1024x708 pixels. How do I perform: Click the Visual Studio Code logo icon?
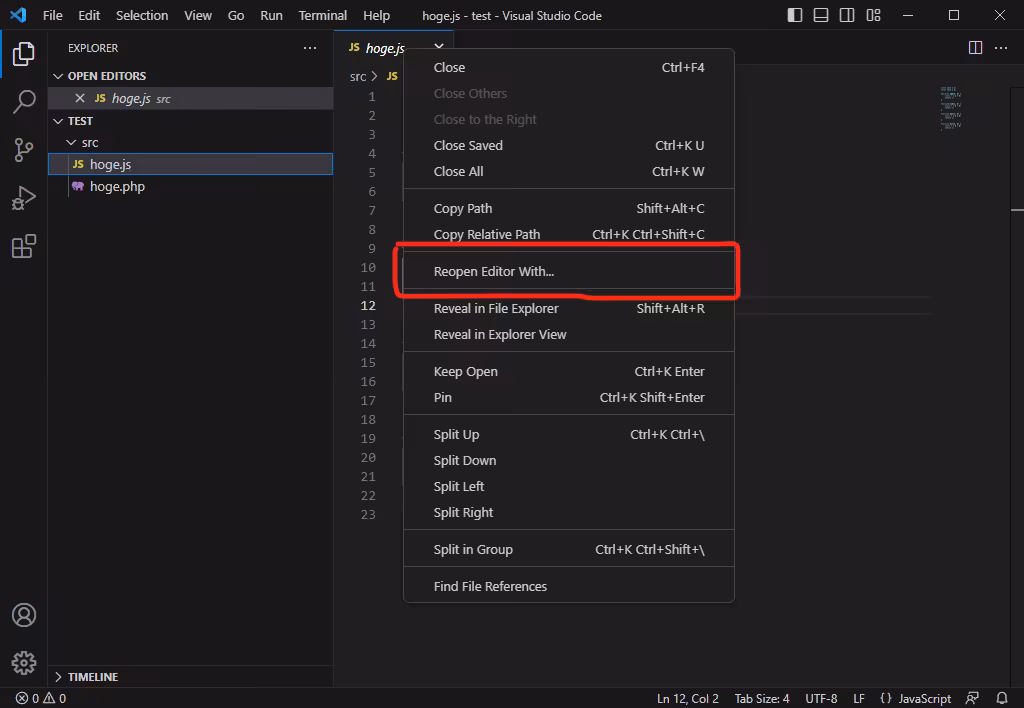[x=18, y=15]
